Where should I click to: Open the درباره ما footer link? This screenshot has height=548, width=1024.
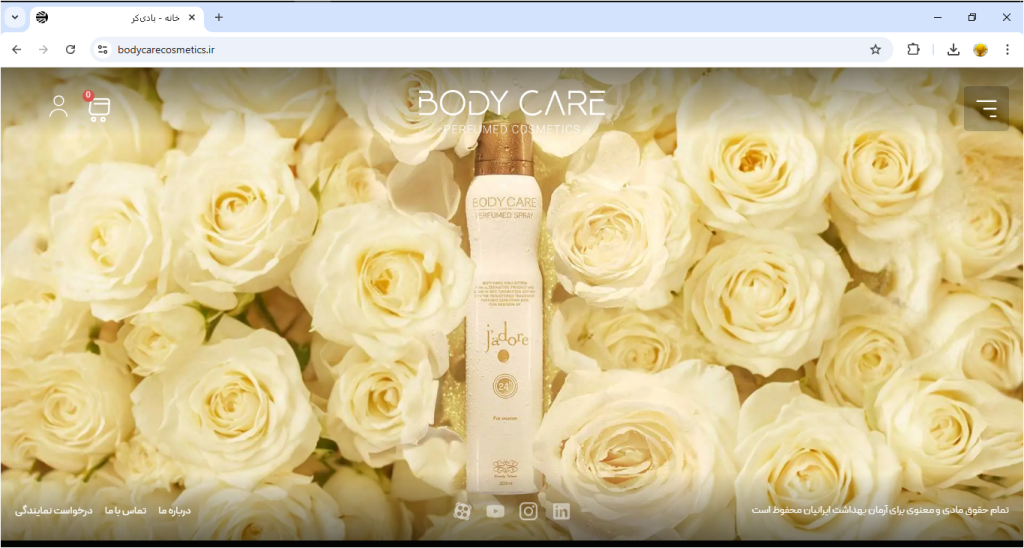click(174, 511)
